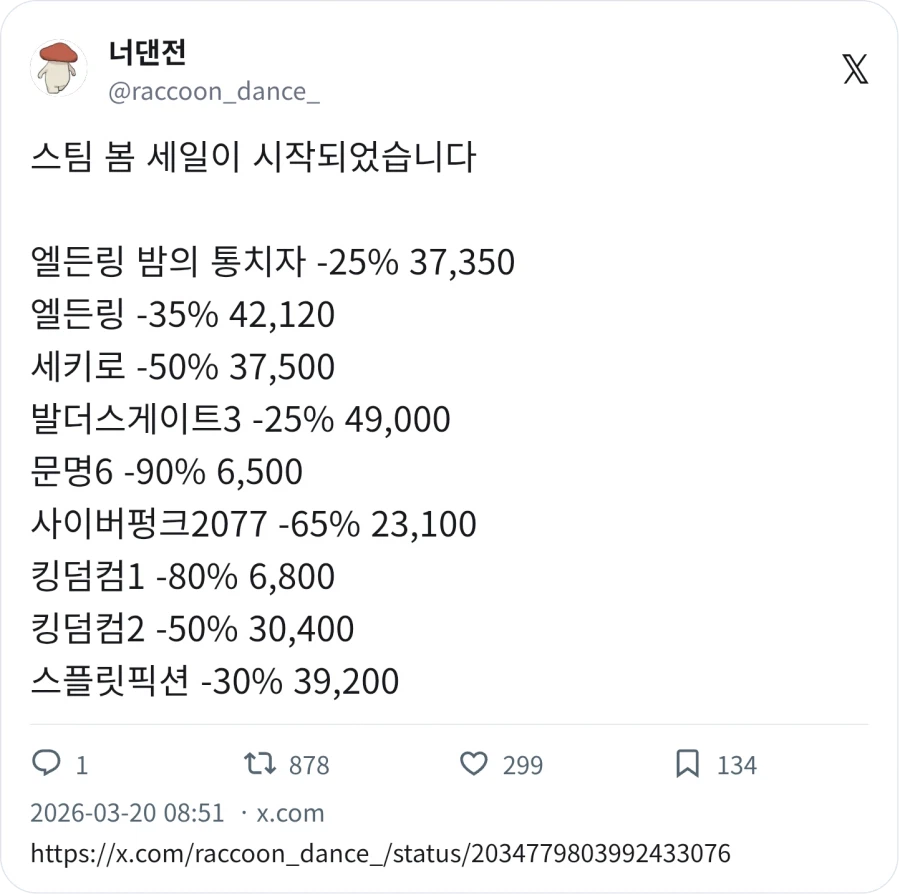Click the X logo at top right
The height and width of the screenshot is (894, 900).
pyautogui.click(x=855, y=70)
